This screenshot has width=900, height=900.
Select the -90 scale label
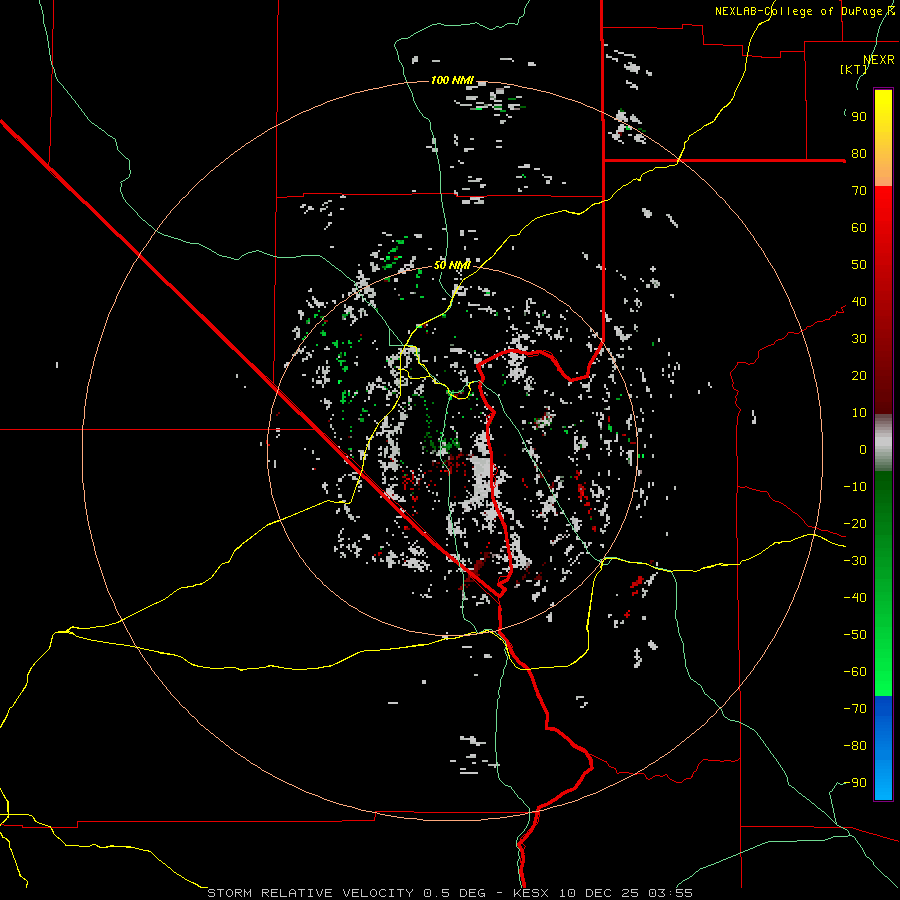pos(855,783)
